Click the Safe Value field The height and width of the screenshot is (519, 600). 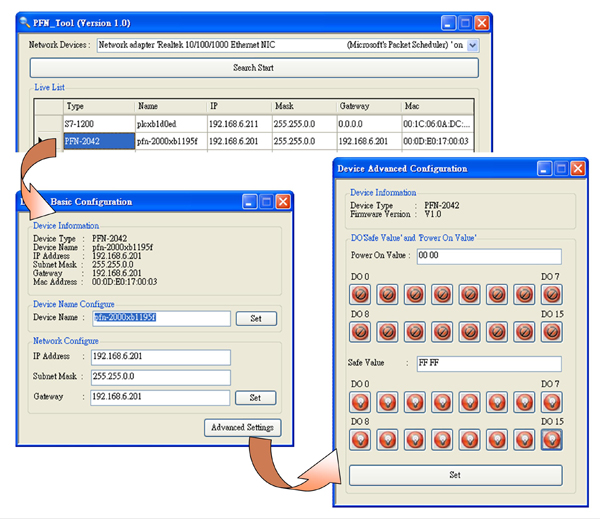point(489,363)
